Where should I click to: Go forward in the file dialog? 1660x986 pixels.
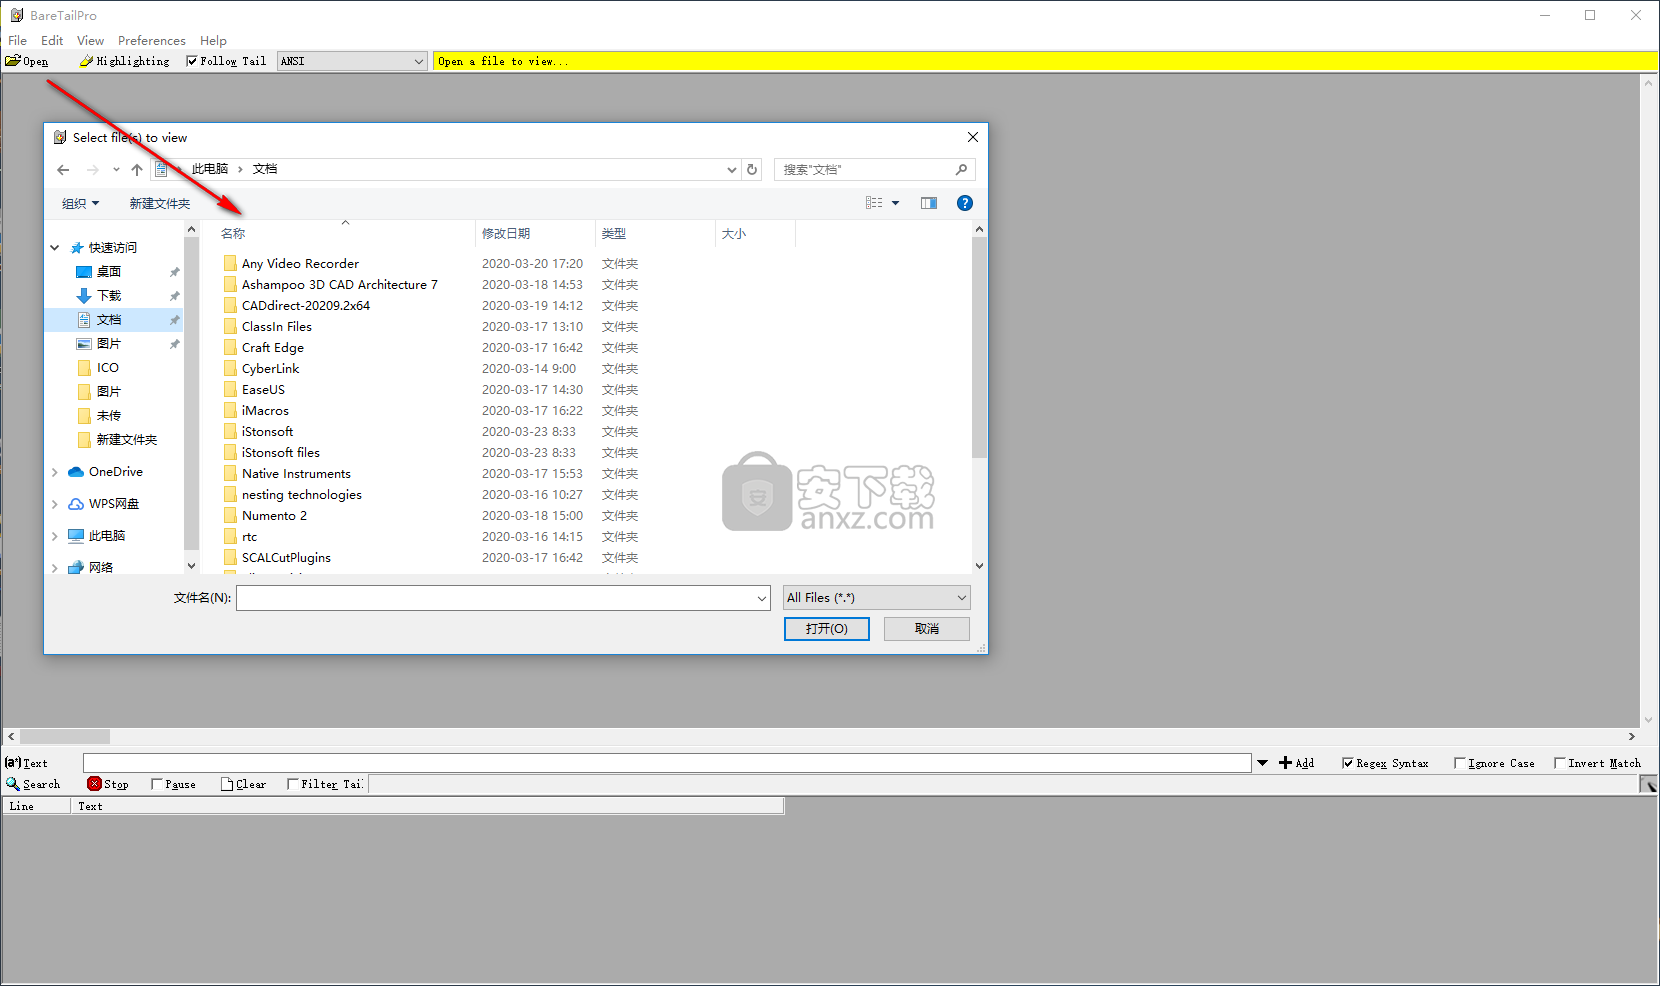(92, 170)
